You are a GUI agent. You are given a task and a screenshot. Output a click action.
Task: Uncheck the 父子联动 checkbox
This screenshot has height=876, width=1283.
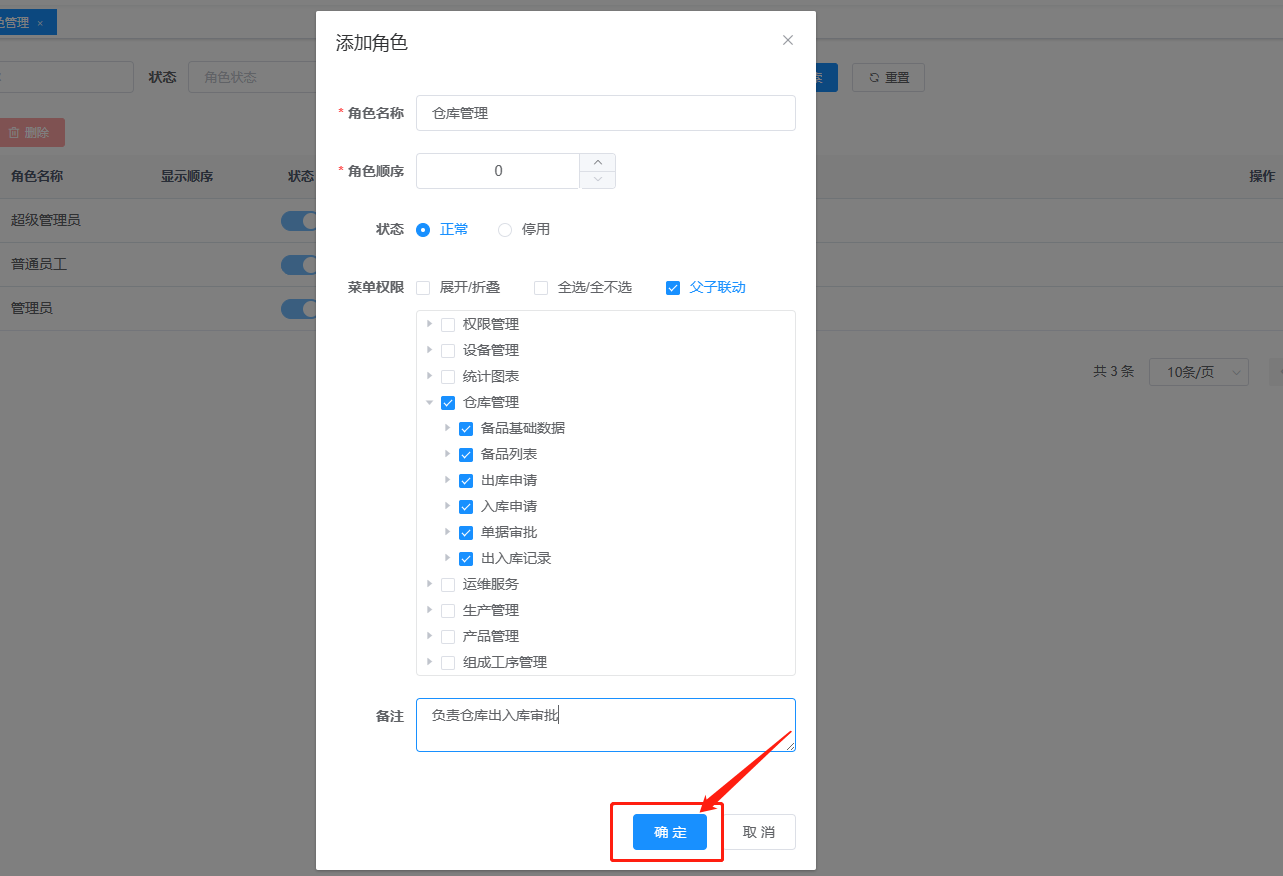pyautogui.click(x=673, y=288)
